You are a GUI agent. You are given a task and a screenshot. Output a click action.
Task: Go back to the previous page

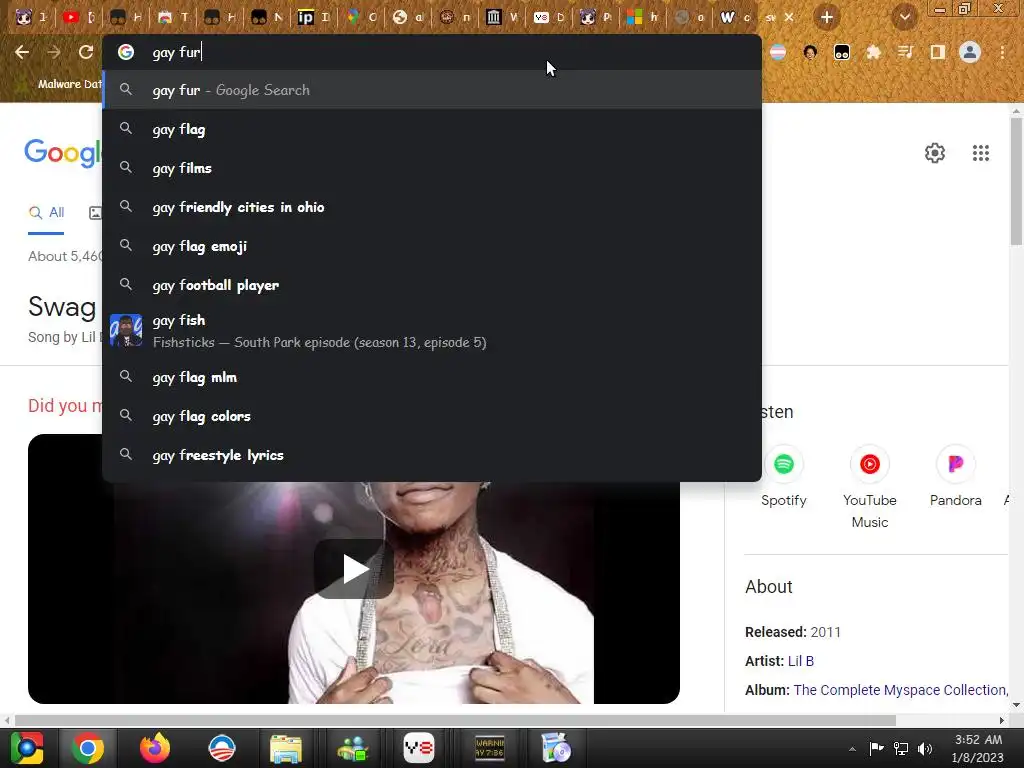pos(22,52)
